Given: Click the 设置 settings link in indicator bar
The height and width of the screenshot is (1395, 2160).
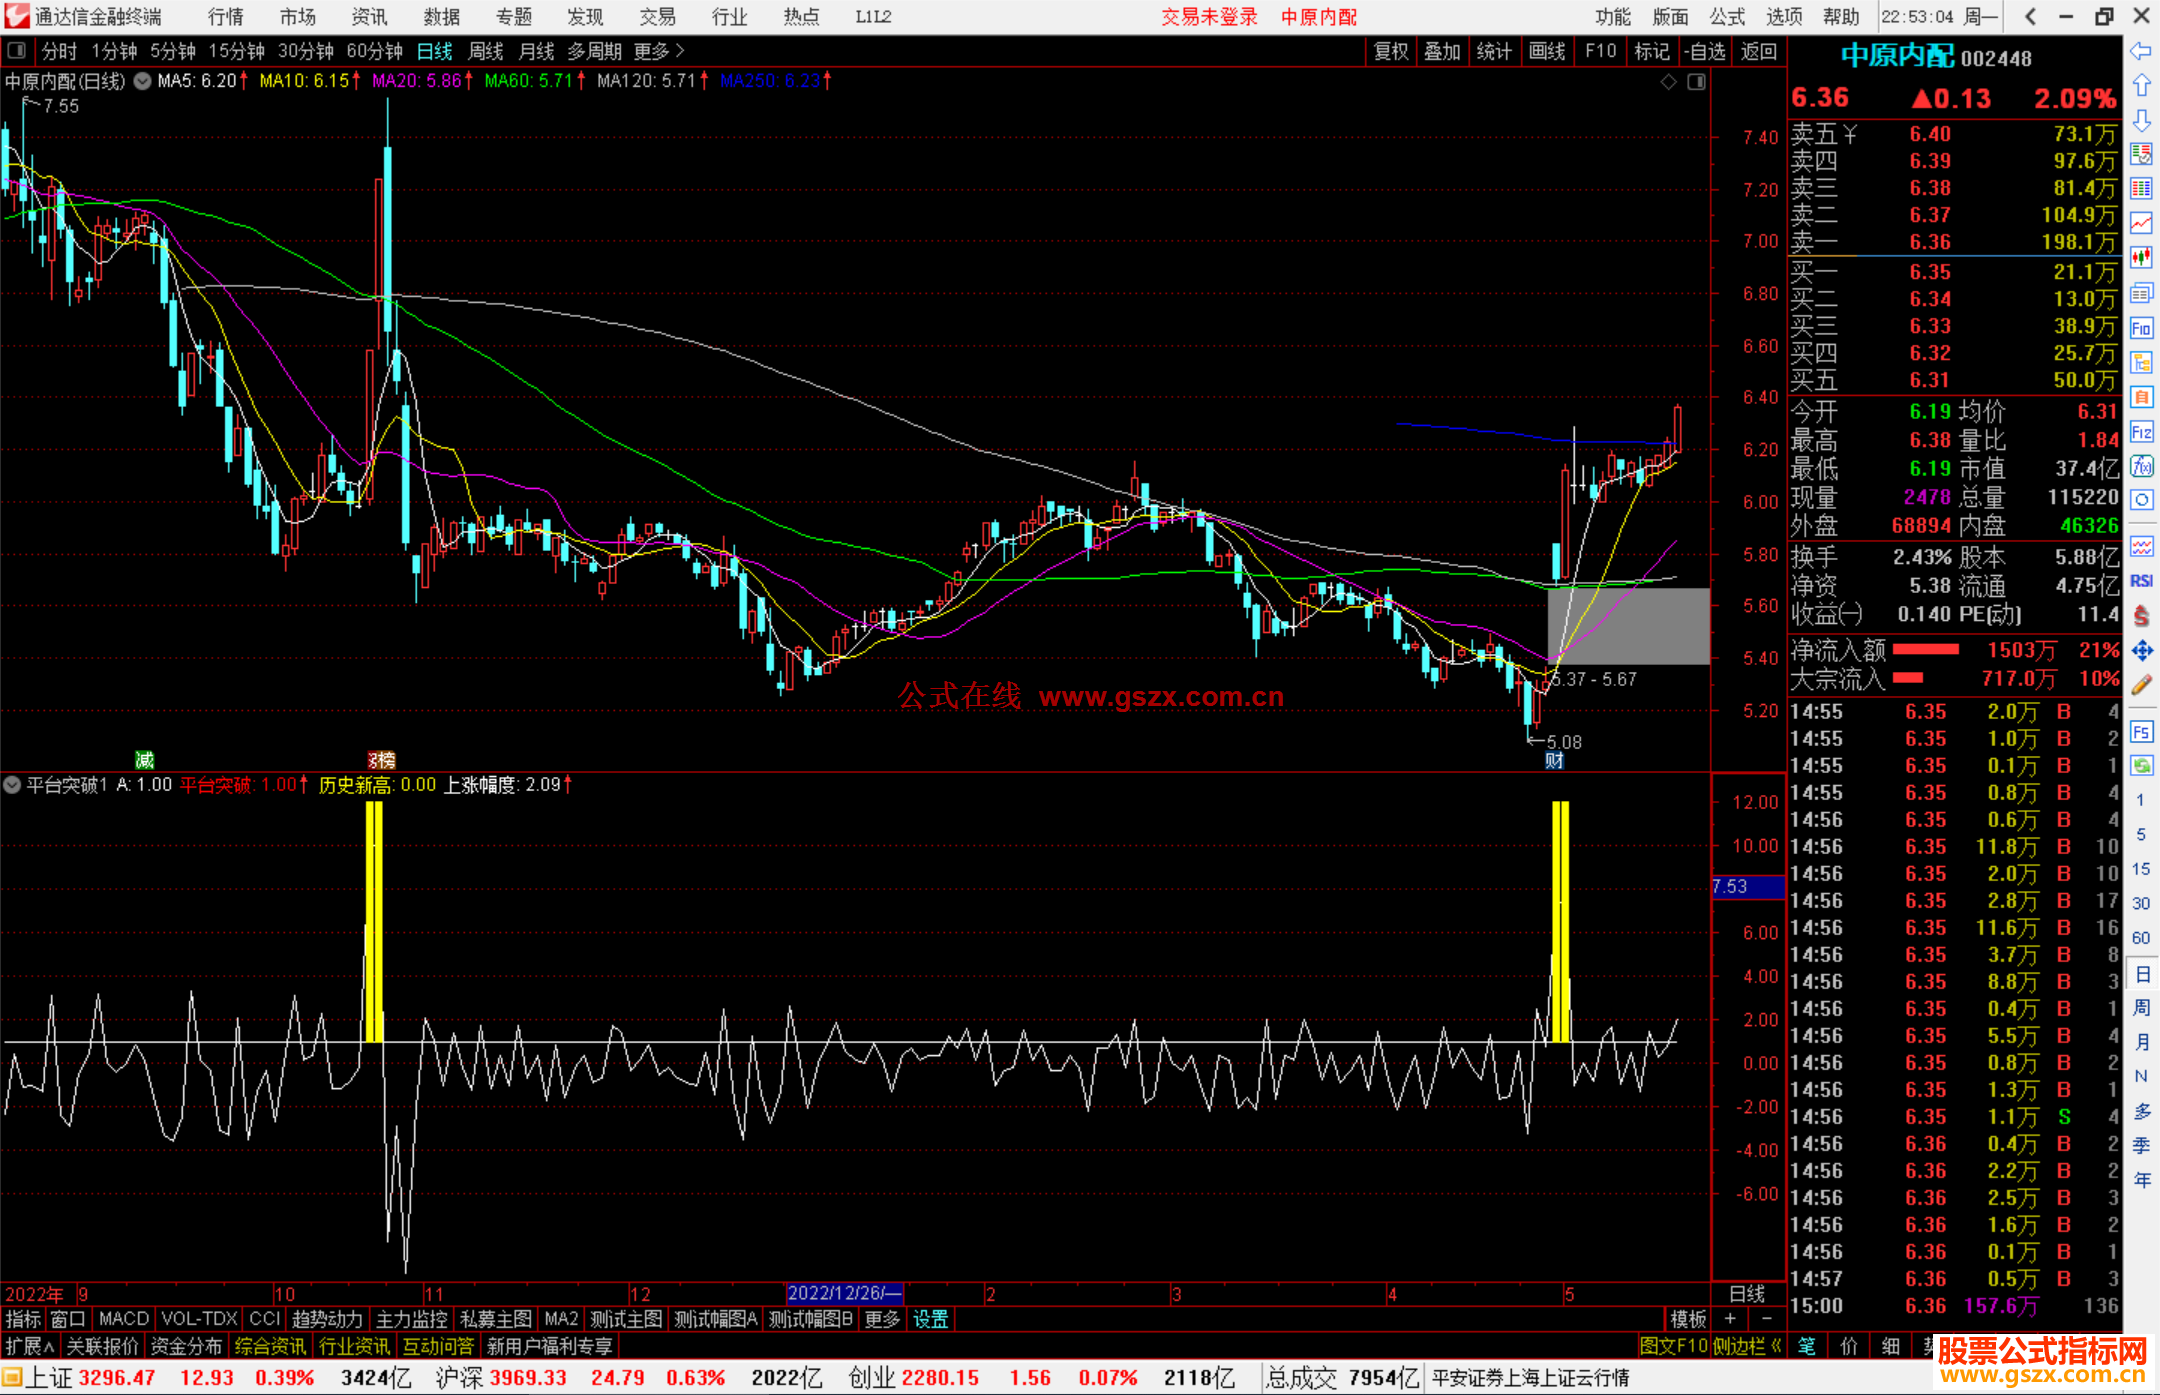Looking at the screenshot, I should [930, 1319].
